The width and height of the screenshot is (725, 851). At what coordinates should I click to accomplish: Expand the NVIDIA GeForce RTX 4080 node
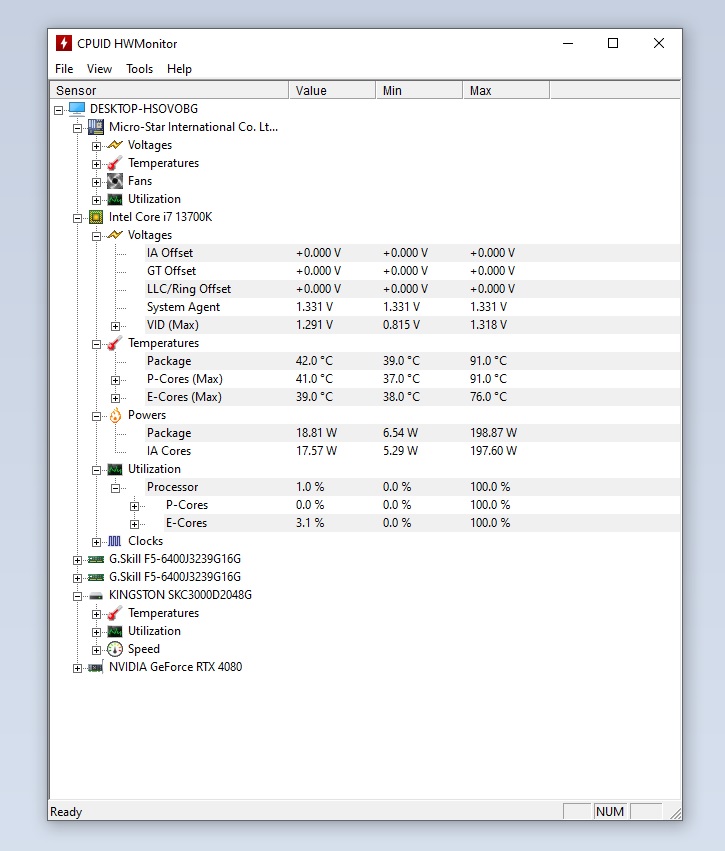78,668
